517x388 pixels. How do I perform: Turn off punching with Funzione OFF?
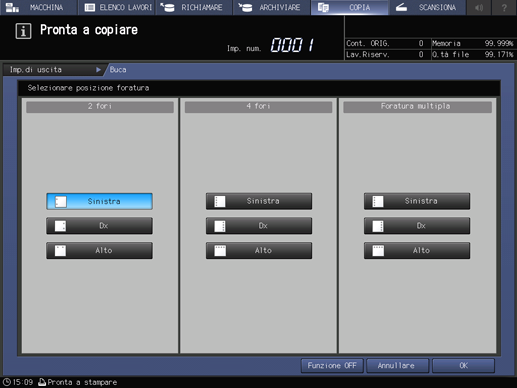pyautogui.click(x=332, y=366)
